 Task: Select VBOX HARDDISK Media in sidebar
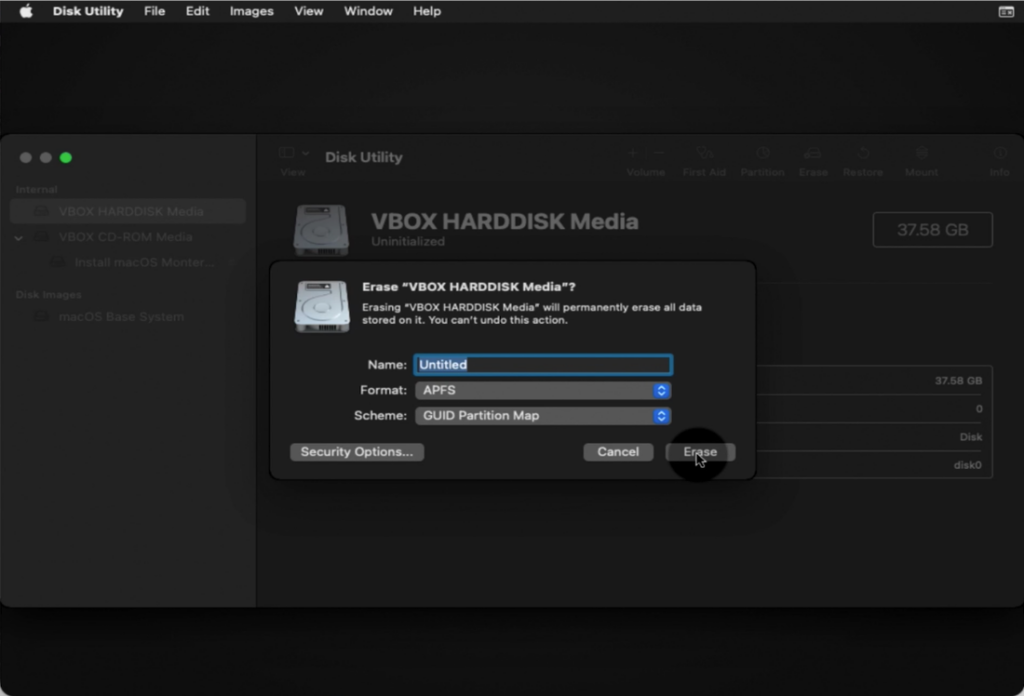(x=128, y=212)
